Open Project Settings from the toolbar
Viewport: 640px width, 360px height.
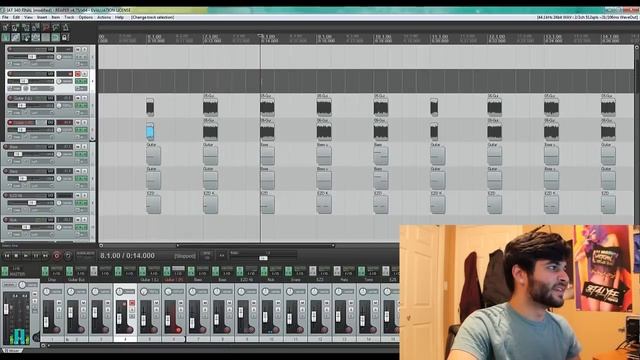click(x=36, y=27)
